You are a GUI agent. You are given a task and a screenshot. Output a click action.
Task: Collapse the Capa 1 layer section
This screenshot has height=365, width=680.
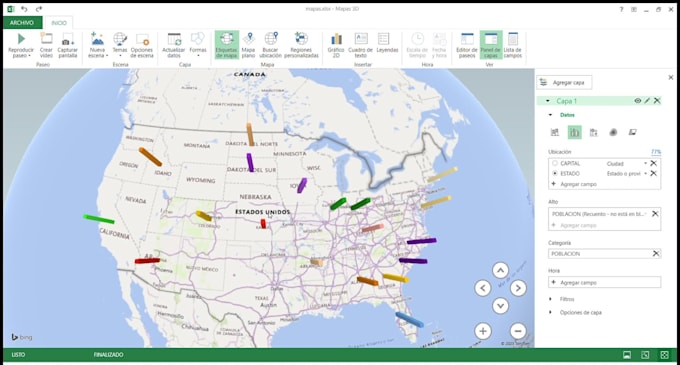click(x=548, y=101)
